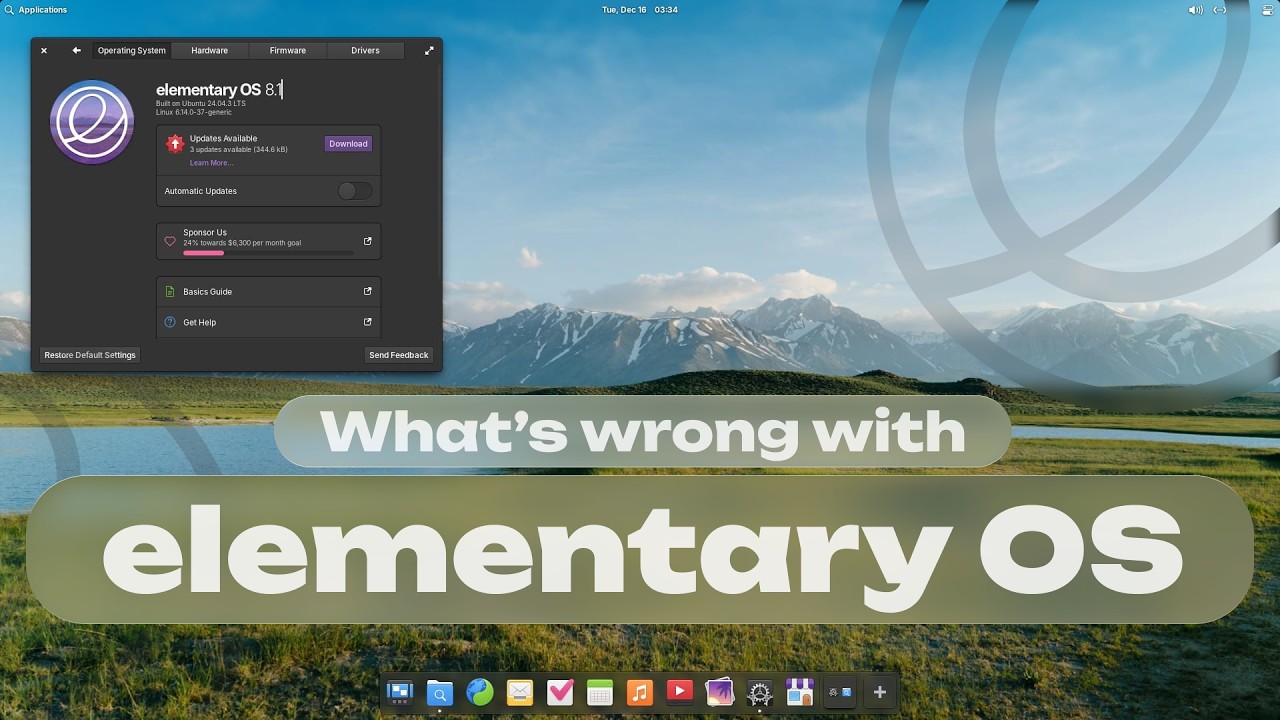Add a new workspace with plus button
This screenshot has height=720, width=1280.
point(880,692)
